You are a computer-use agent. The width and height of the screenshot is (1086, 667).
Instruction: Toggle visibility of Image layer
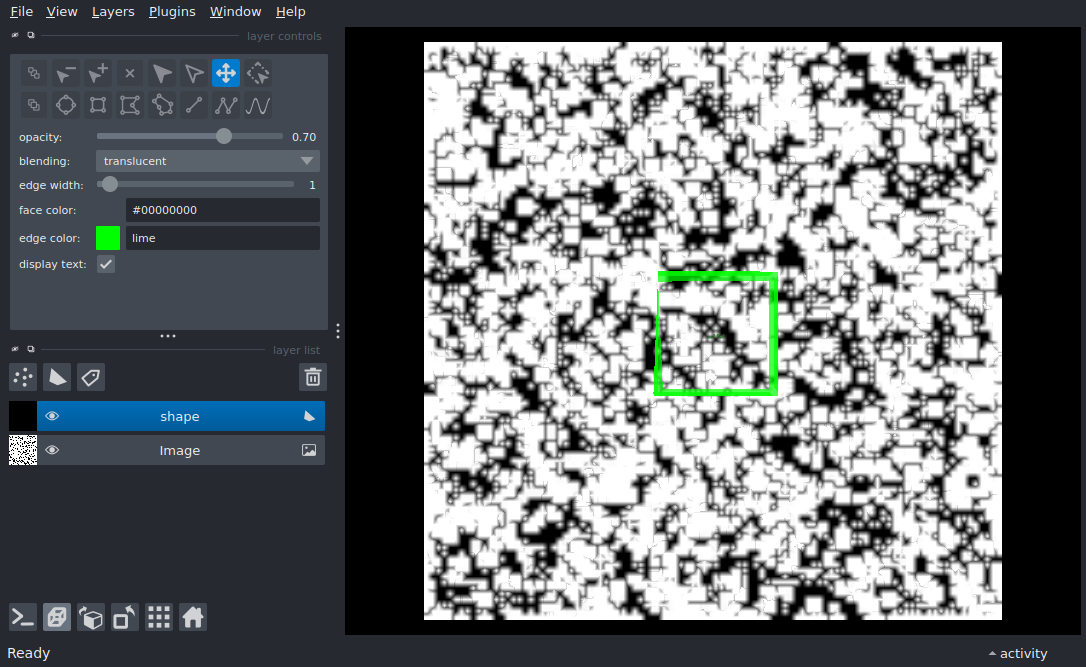tap(52, 450)
